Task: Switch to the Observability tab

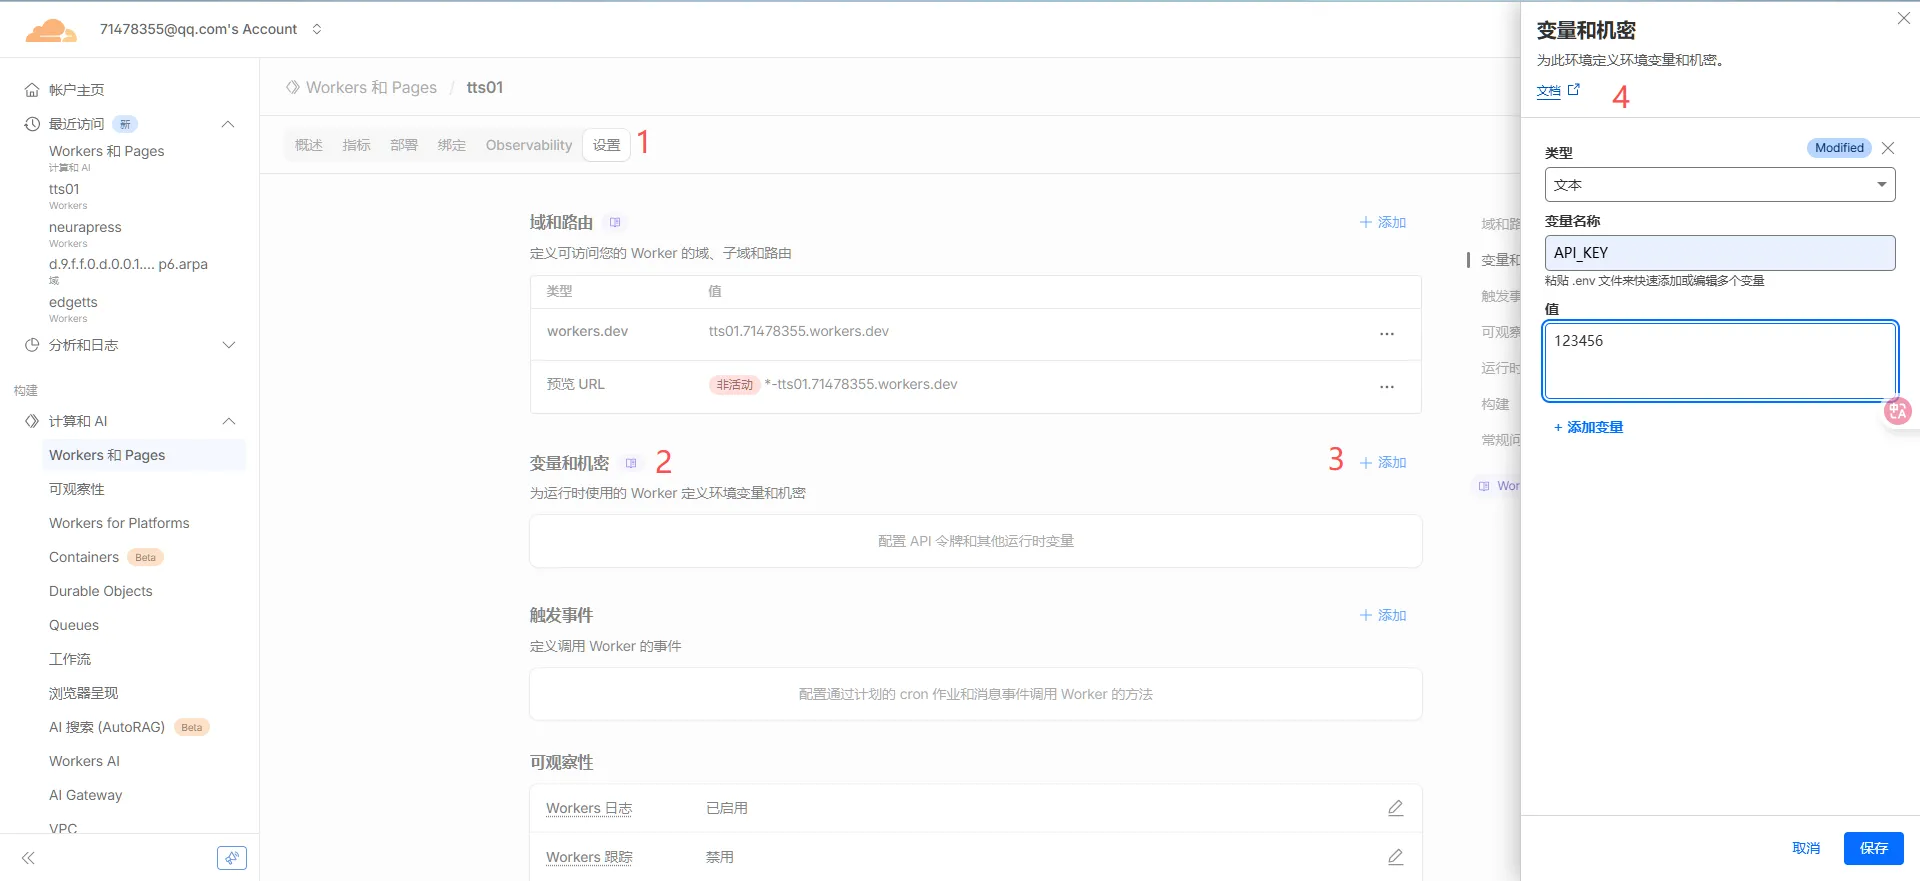Action: [x=528, y=145]
